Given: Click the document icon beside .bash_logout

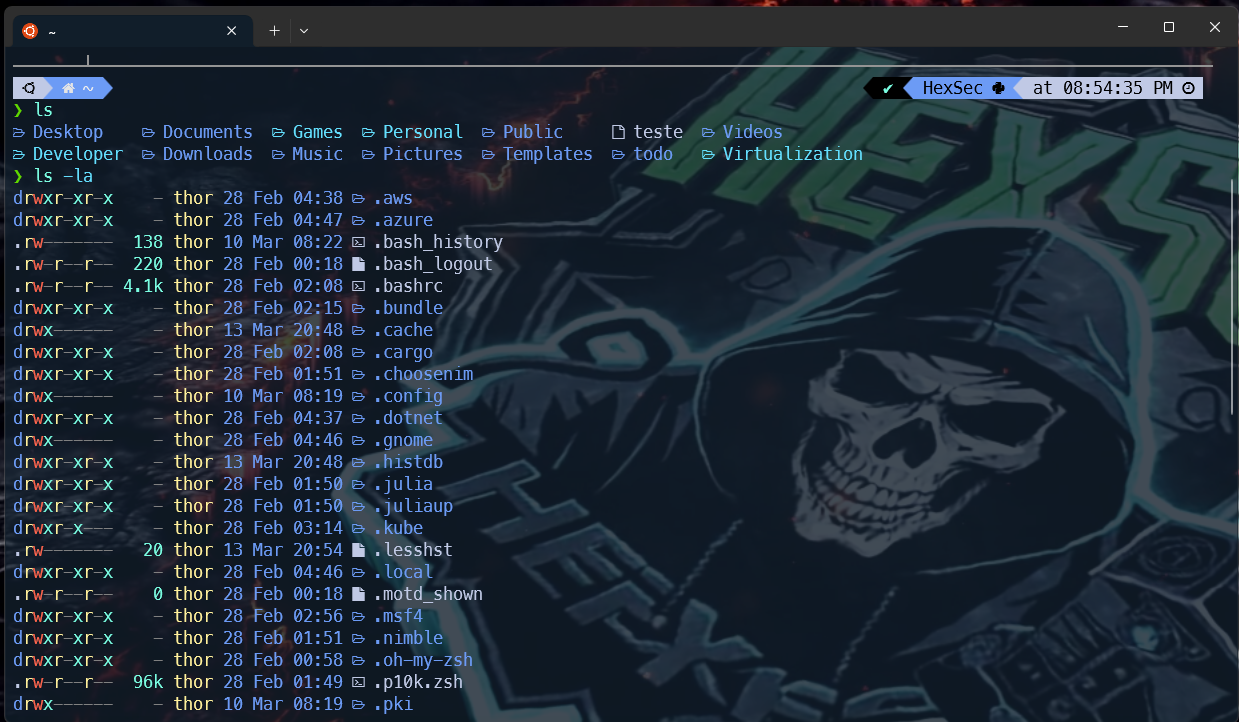Looking at the screenshot, I should (359, 264).
